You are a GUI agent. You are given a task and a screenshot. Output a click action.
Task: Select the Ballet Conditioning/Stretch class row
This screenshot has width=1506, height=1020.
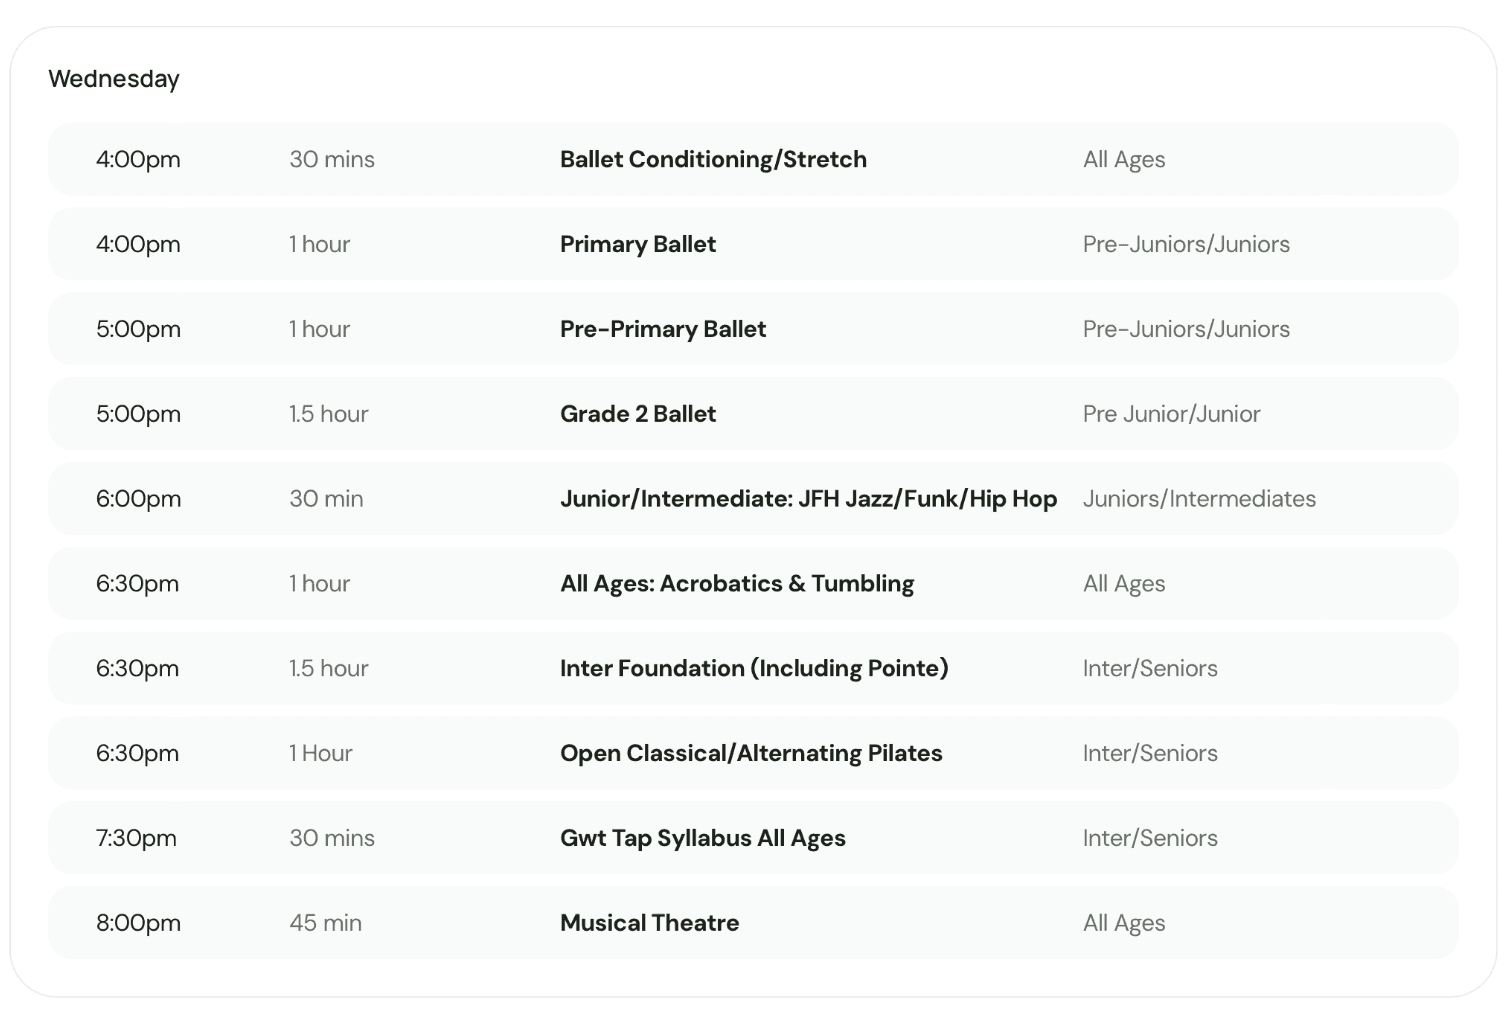click(x=753, y=159)
